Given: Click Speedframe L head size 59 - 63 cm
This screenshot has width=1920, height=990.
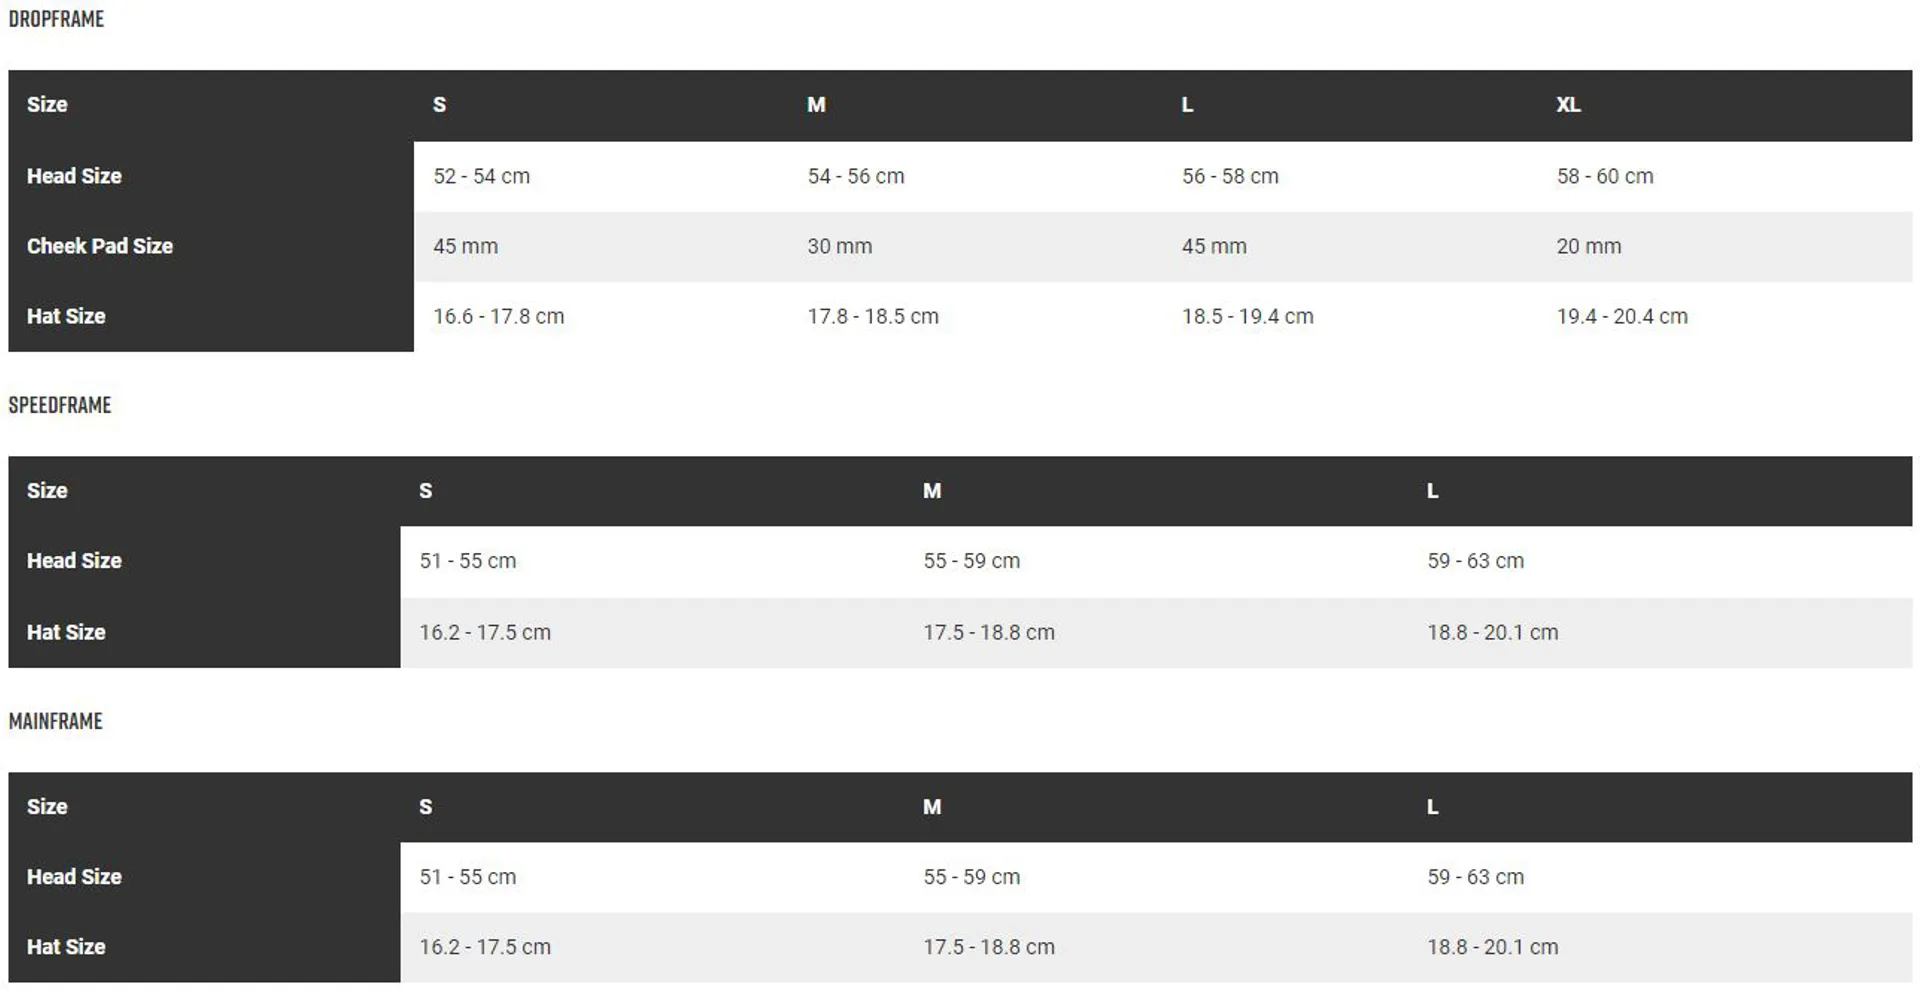Looking at the screenshot, I should coord(1476,561).
